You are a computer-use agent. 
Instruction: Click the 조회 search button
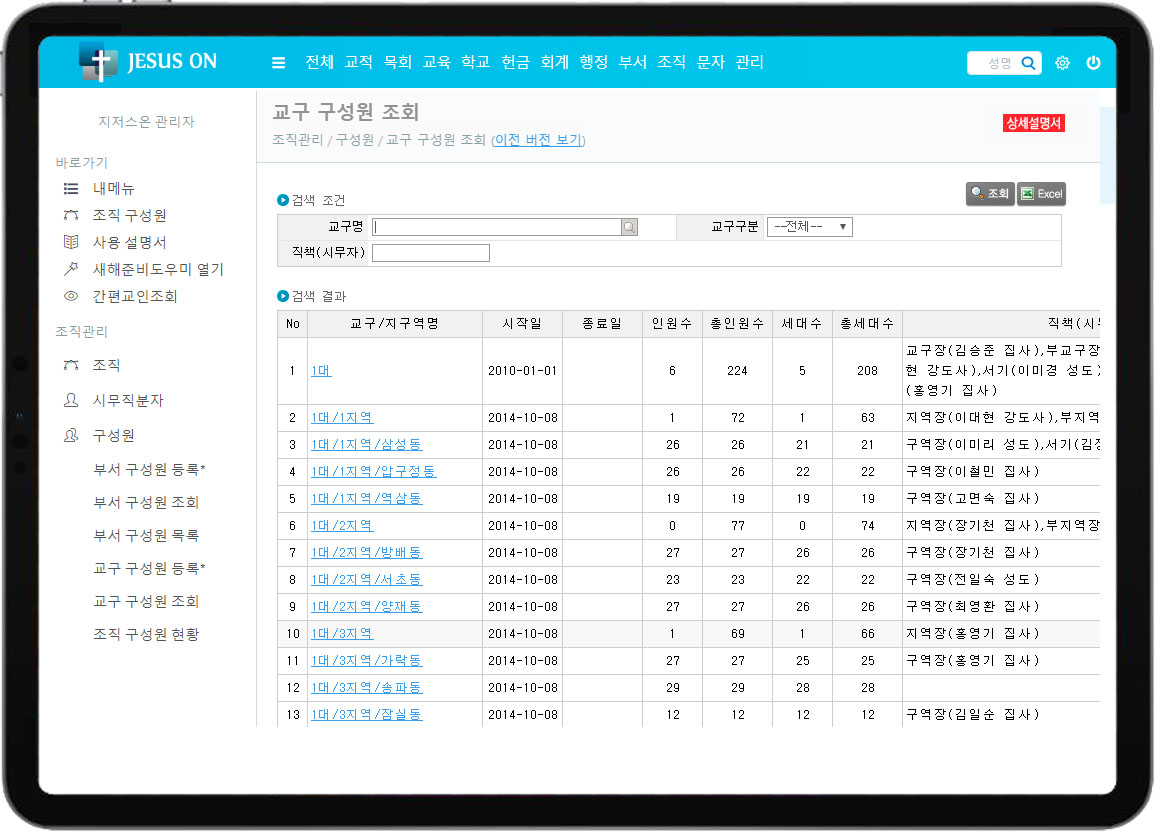tap(990, 194)
